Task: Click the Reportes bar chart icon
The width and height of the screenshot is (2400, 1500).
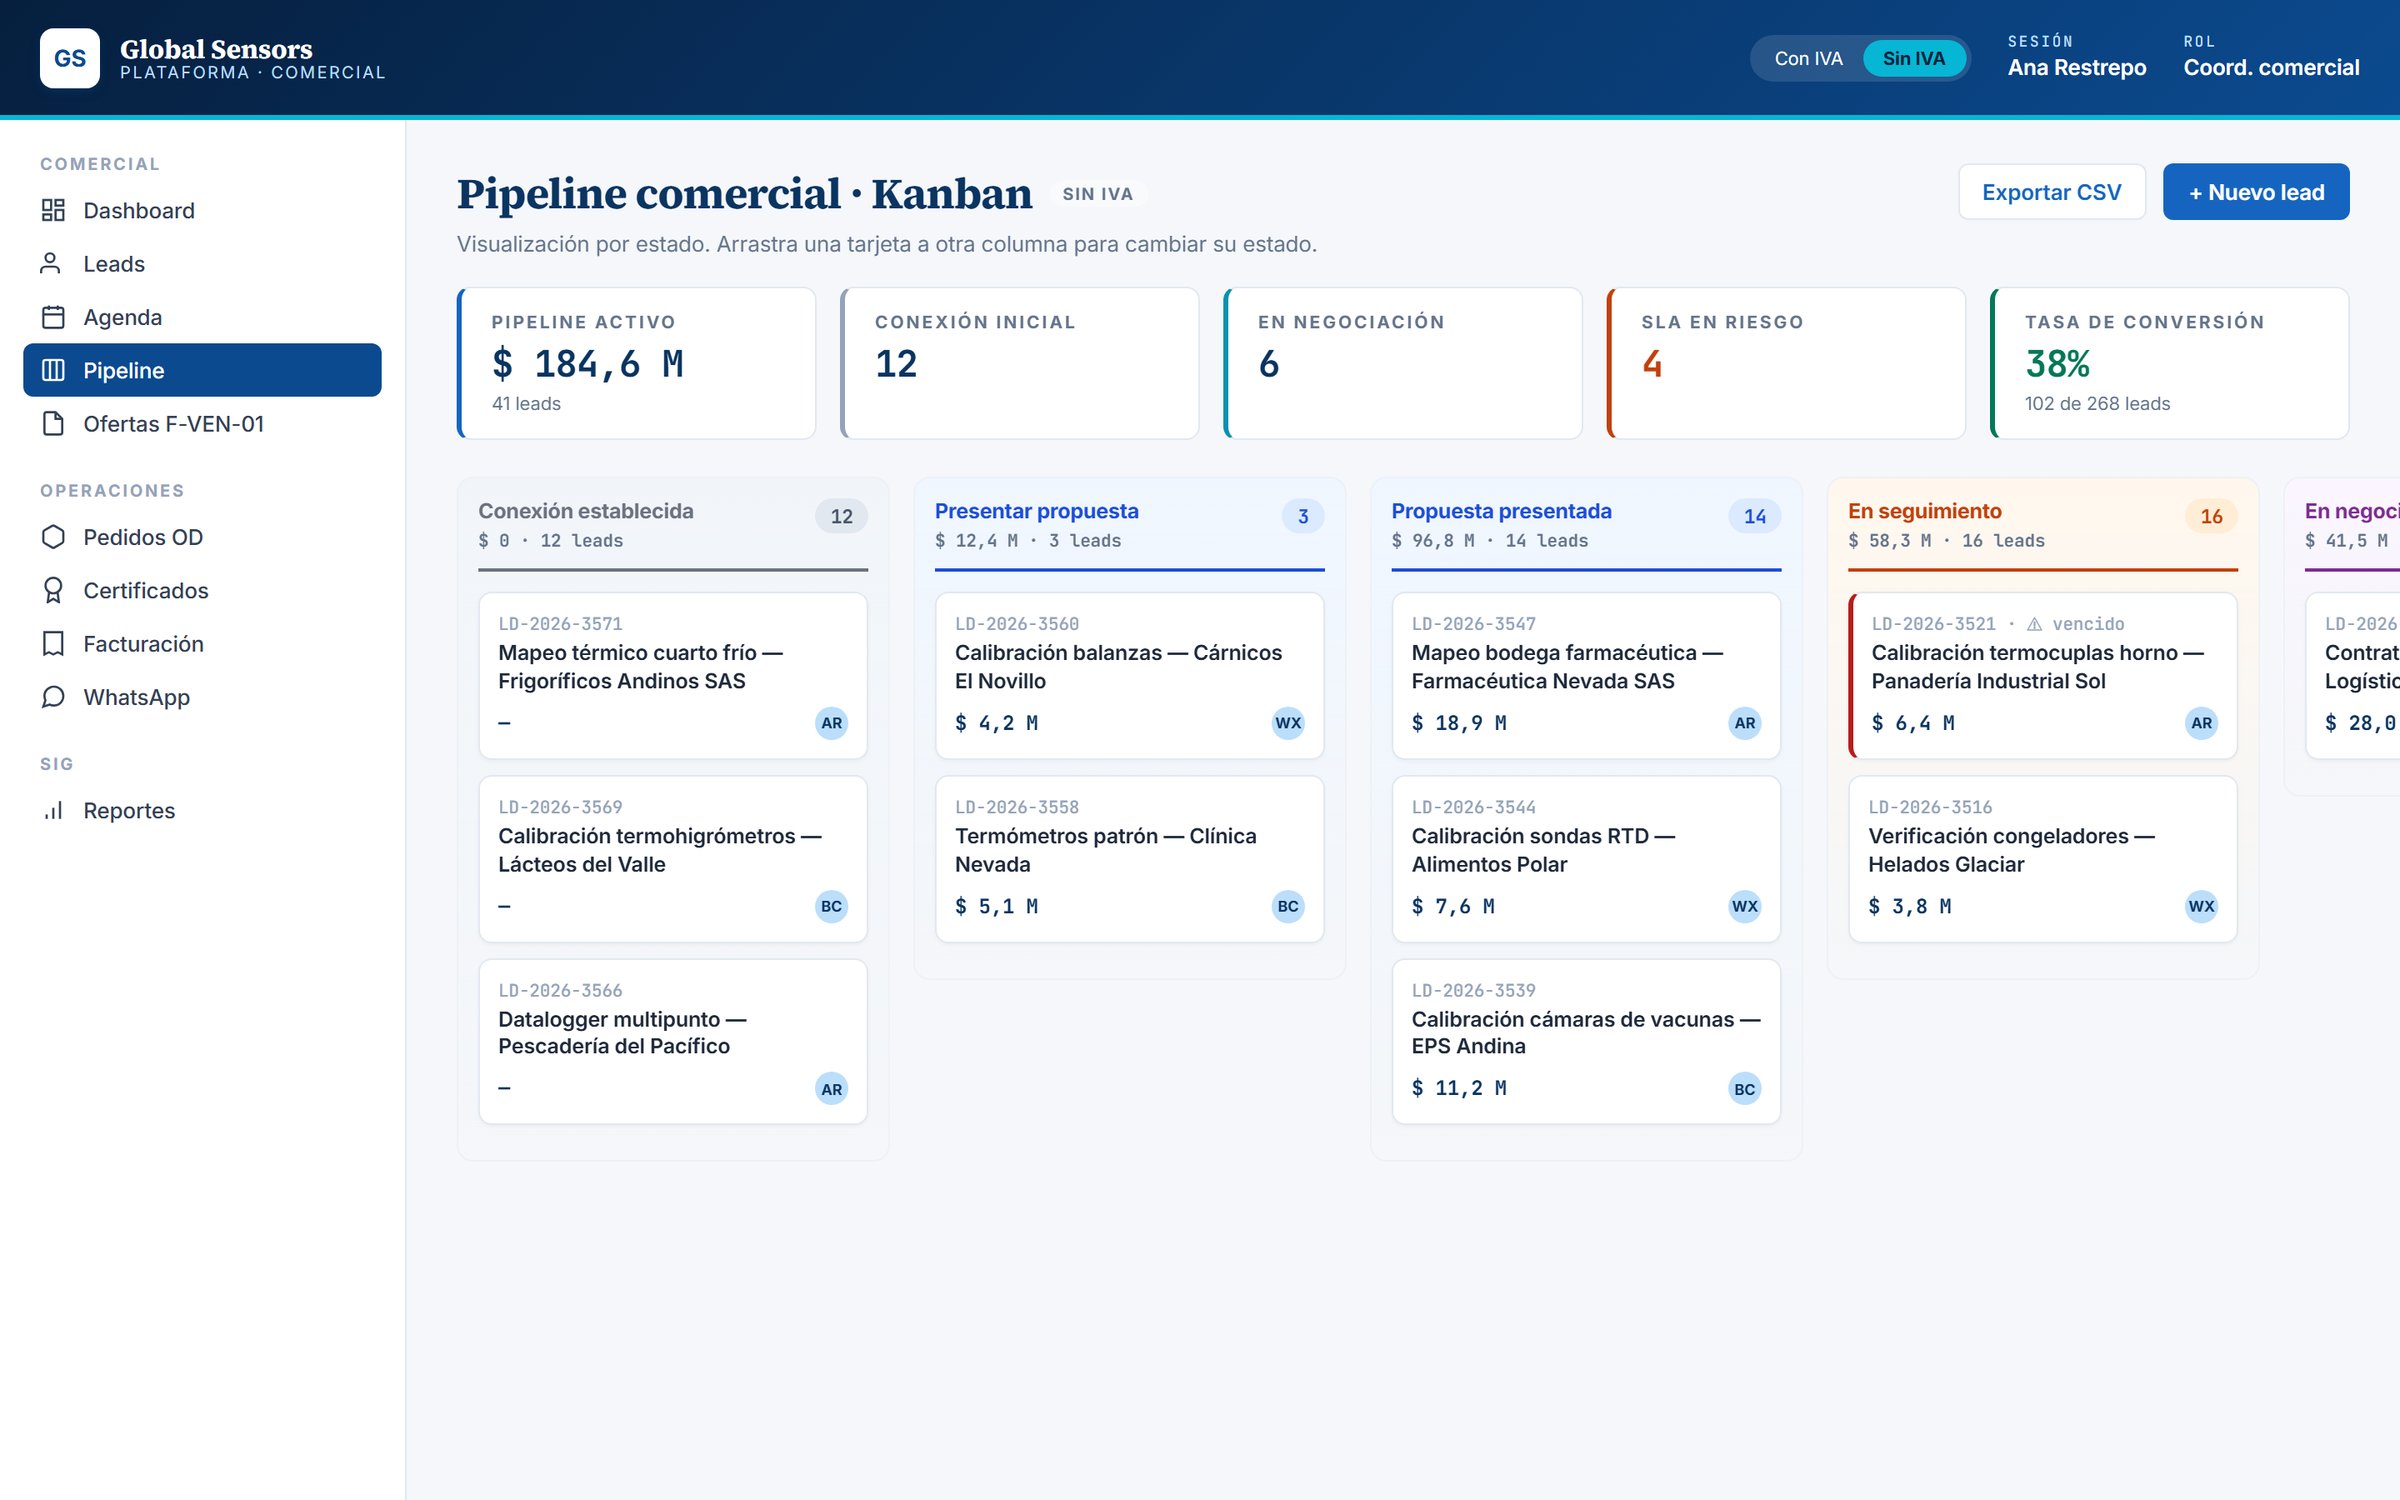Action: (x=53, y=810)
